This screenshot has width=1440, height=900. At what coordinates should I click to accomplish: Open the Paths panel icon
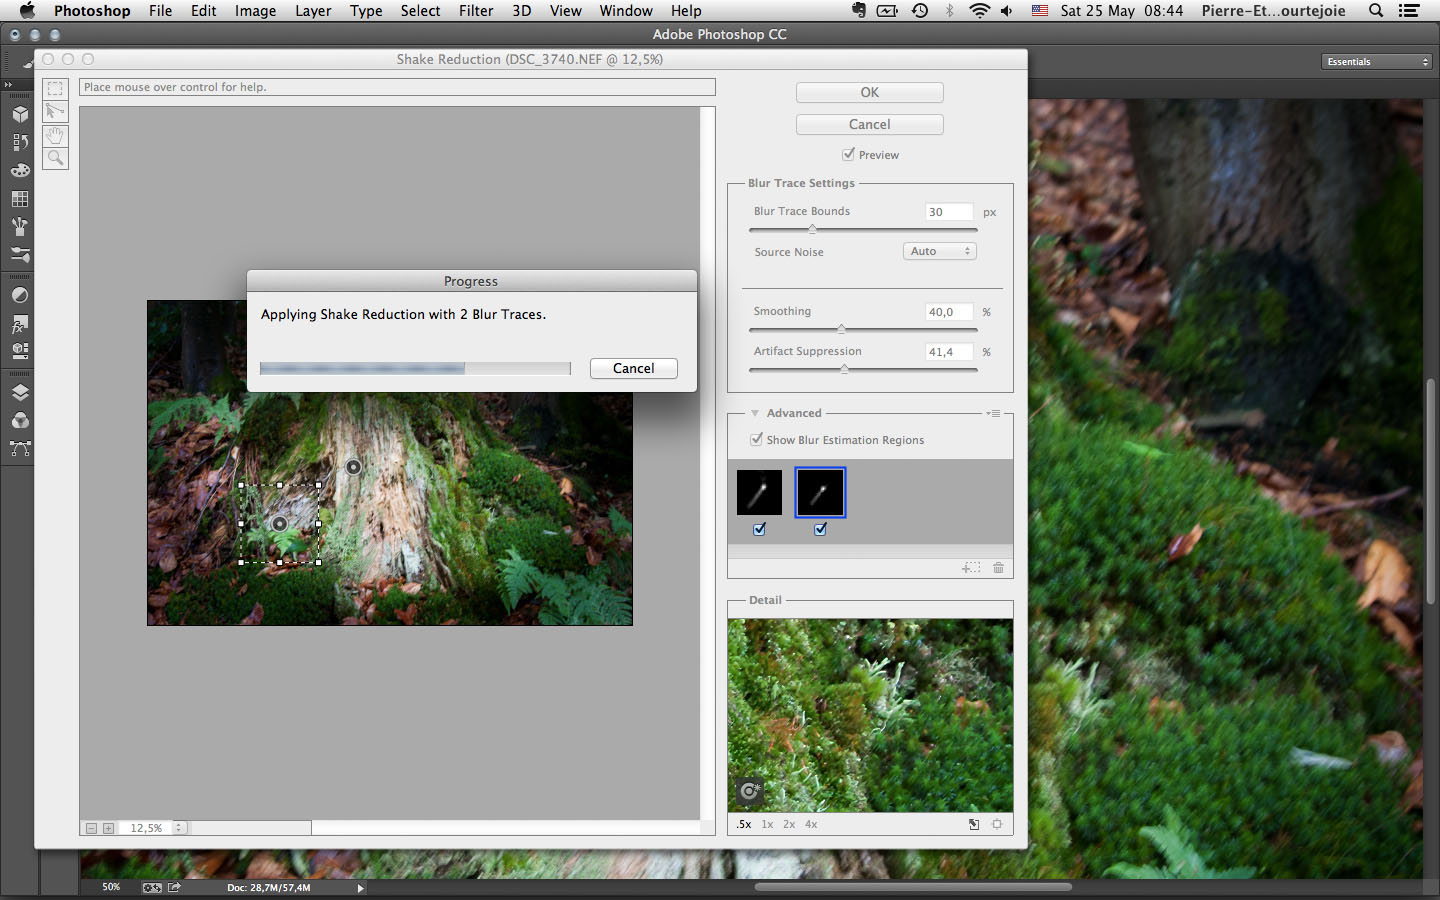click(20, 449)
